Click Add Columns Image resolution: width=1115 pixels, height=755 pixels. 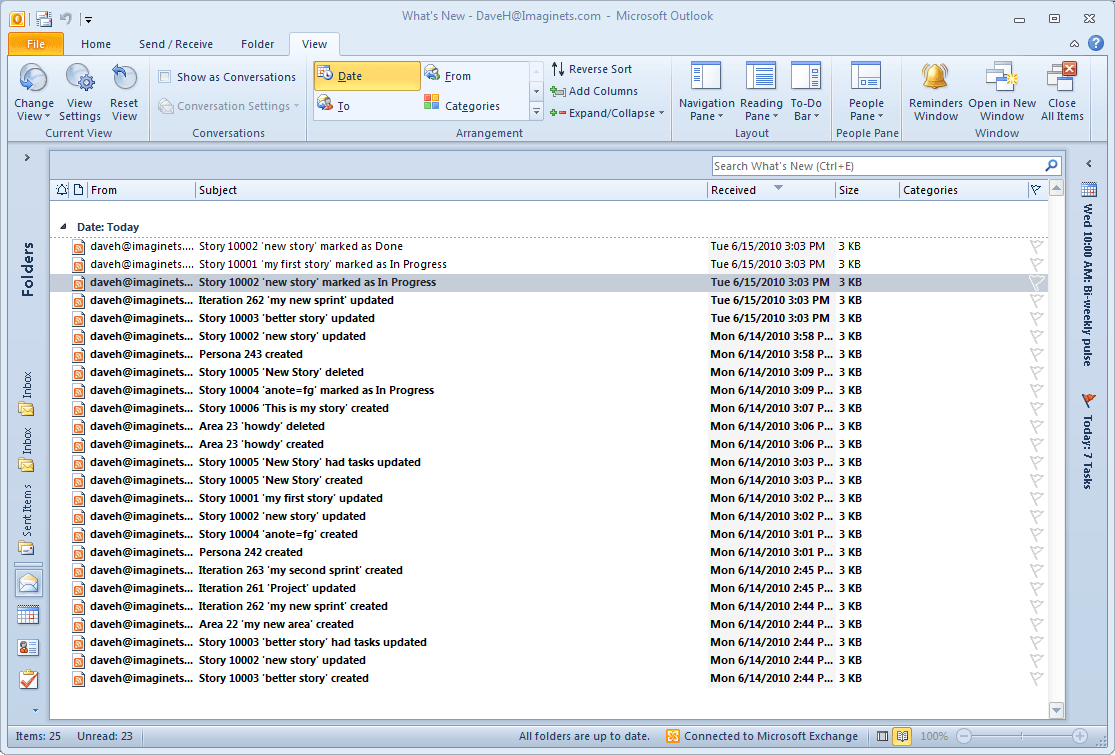click(x=594, y=91)
